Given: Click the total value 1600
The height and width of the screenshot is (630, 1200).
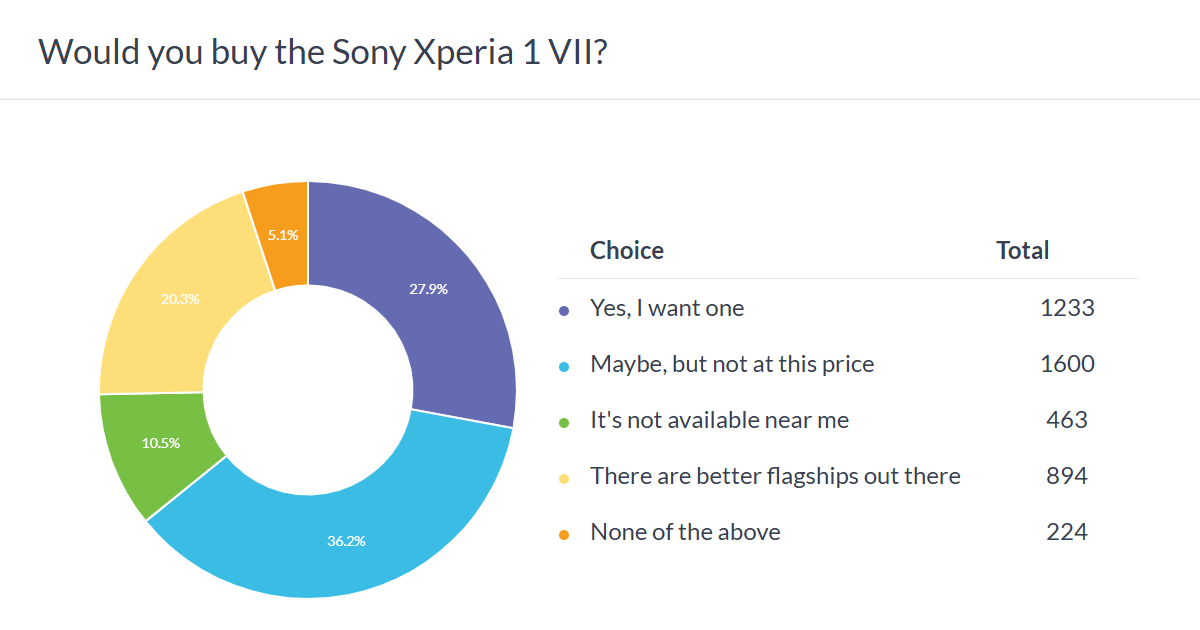Looking at the screenshot, I should click(1067, 364).
